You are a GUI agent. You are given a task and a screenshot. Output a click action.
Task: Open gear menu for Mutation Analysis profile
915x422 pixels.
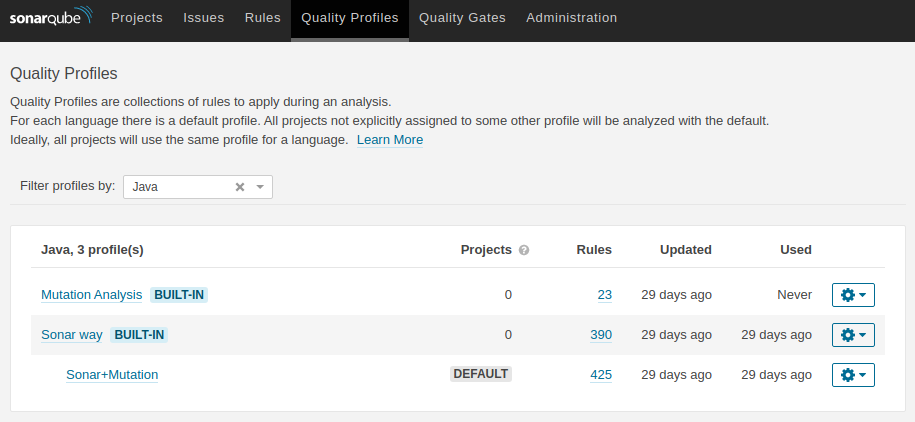point(853,295)
